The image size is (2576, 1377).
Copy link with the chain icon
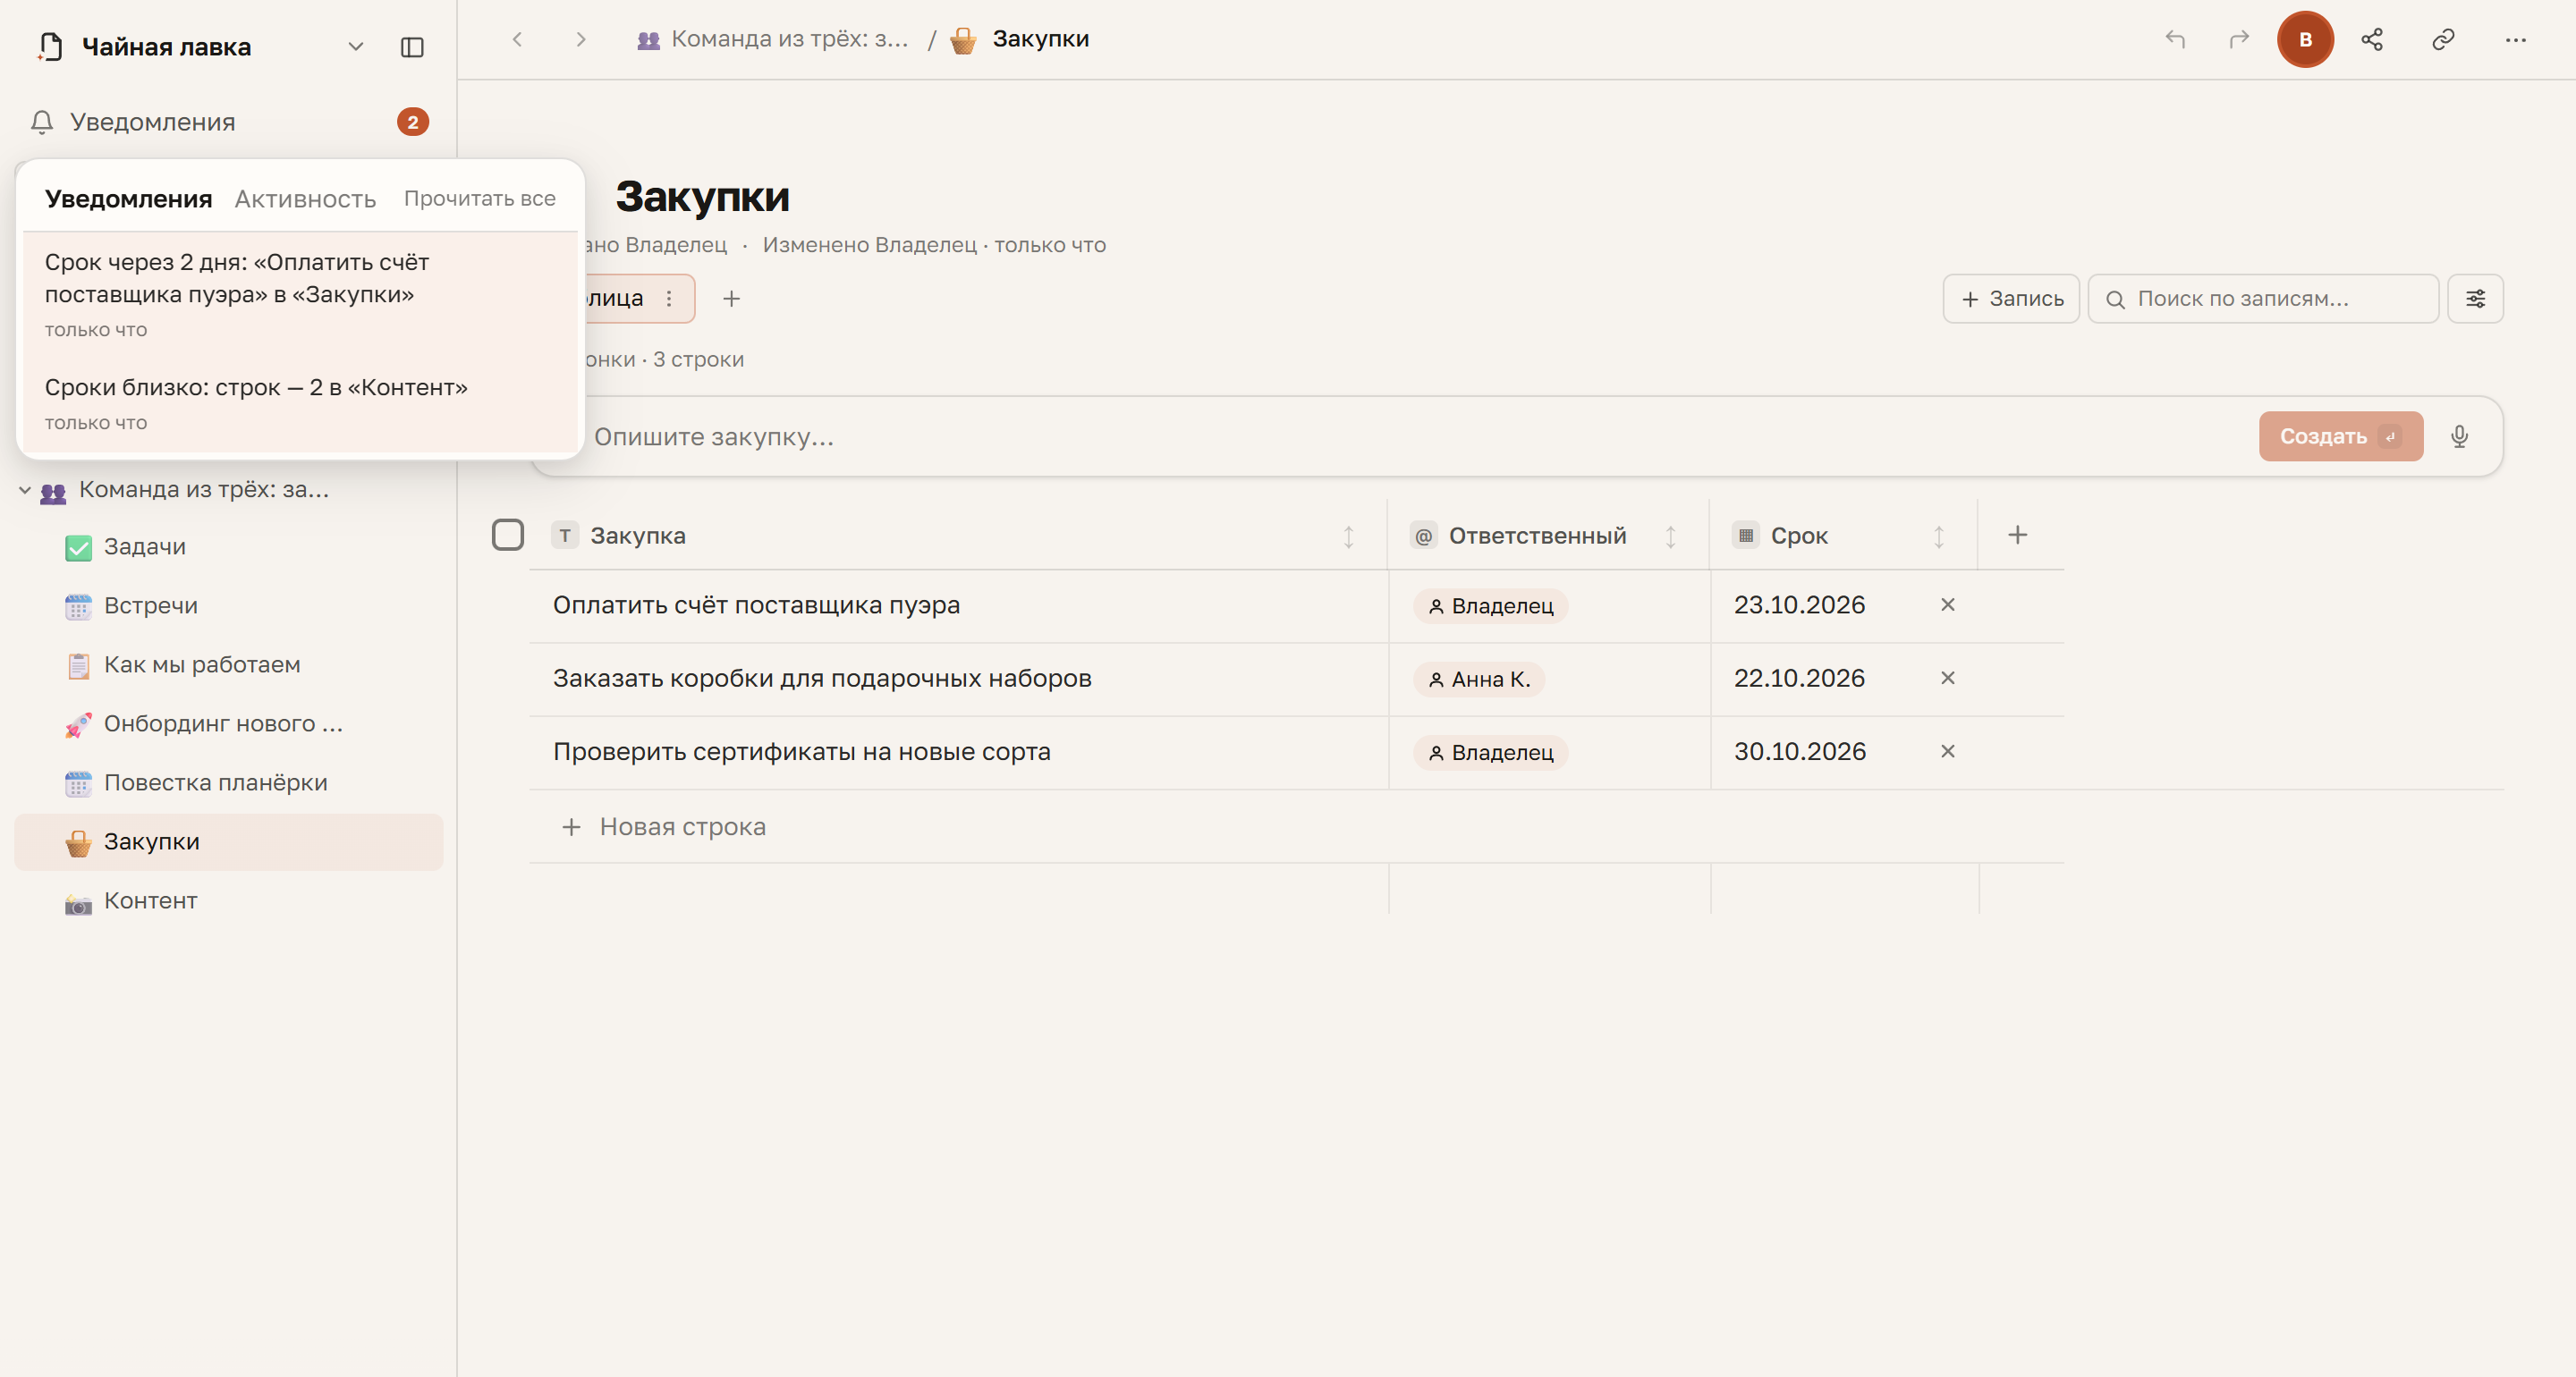pyautogui.click(x=2443, y=40)
